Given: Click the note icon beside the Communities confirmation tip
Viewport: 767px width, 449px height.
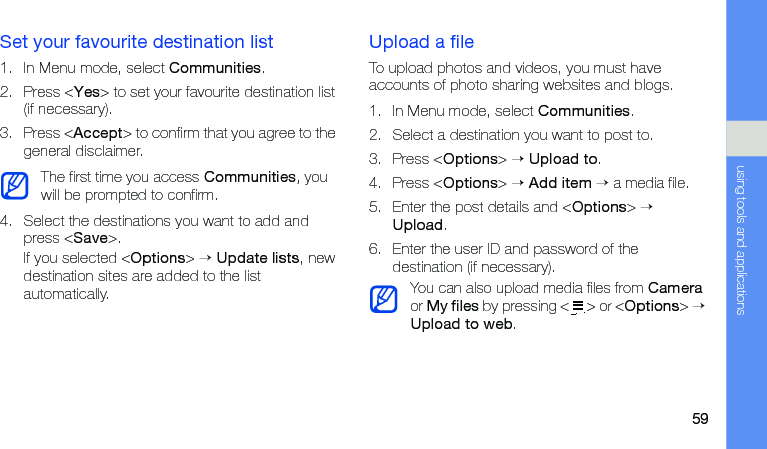Looking at the screenshot, I should coord(14,186).
